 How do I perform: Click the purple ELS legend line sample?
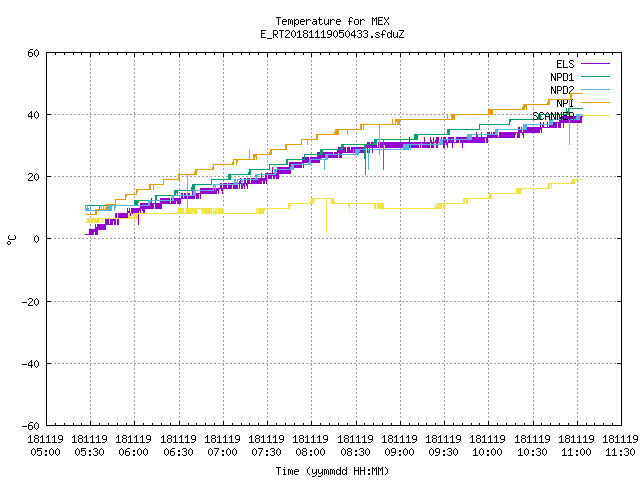(x=595, y=64)
